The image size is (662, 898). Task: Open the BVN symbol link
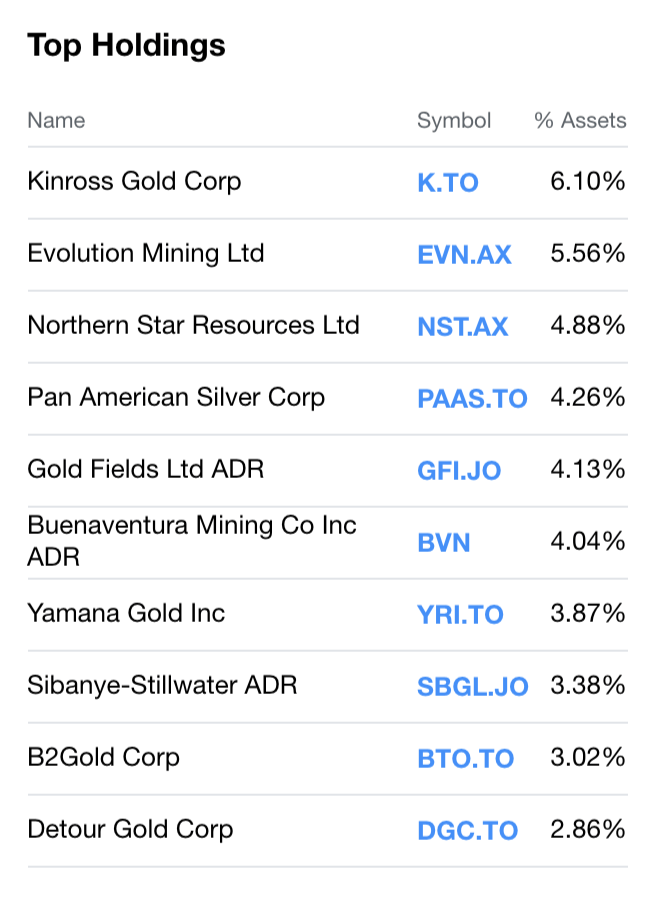[443, 543]
